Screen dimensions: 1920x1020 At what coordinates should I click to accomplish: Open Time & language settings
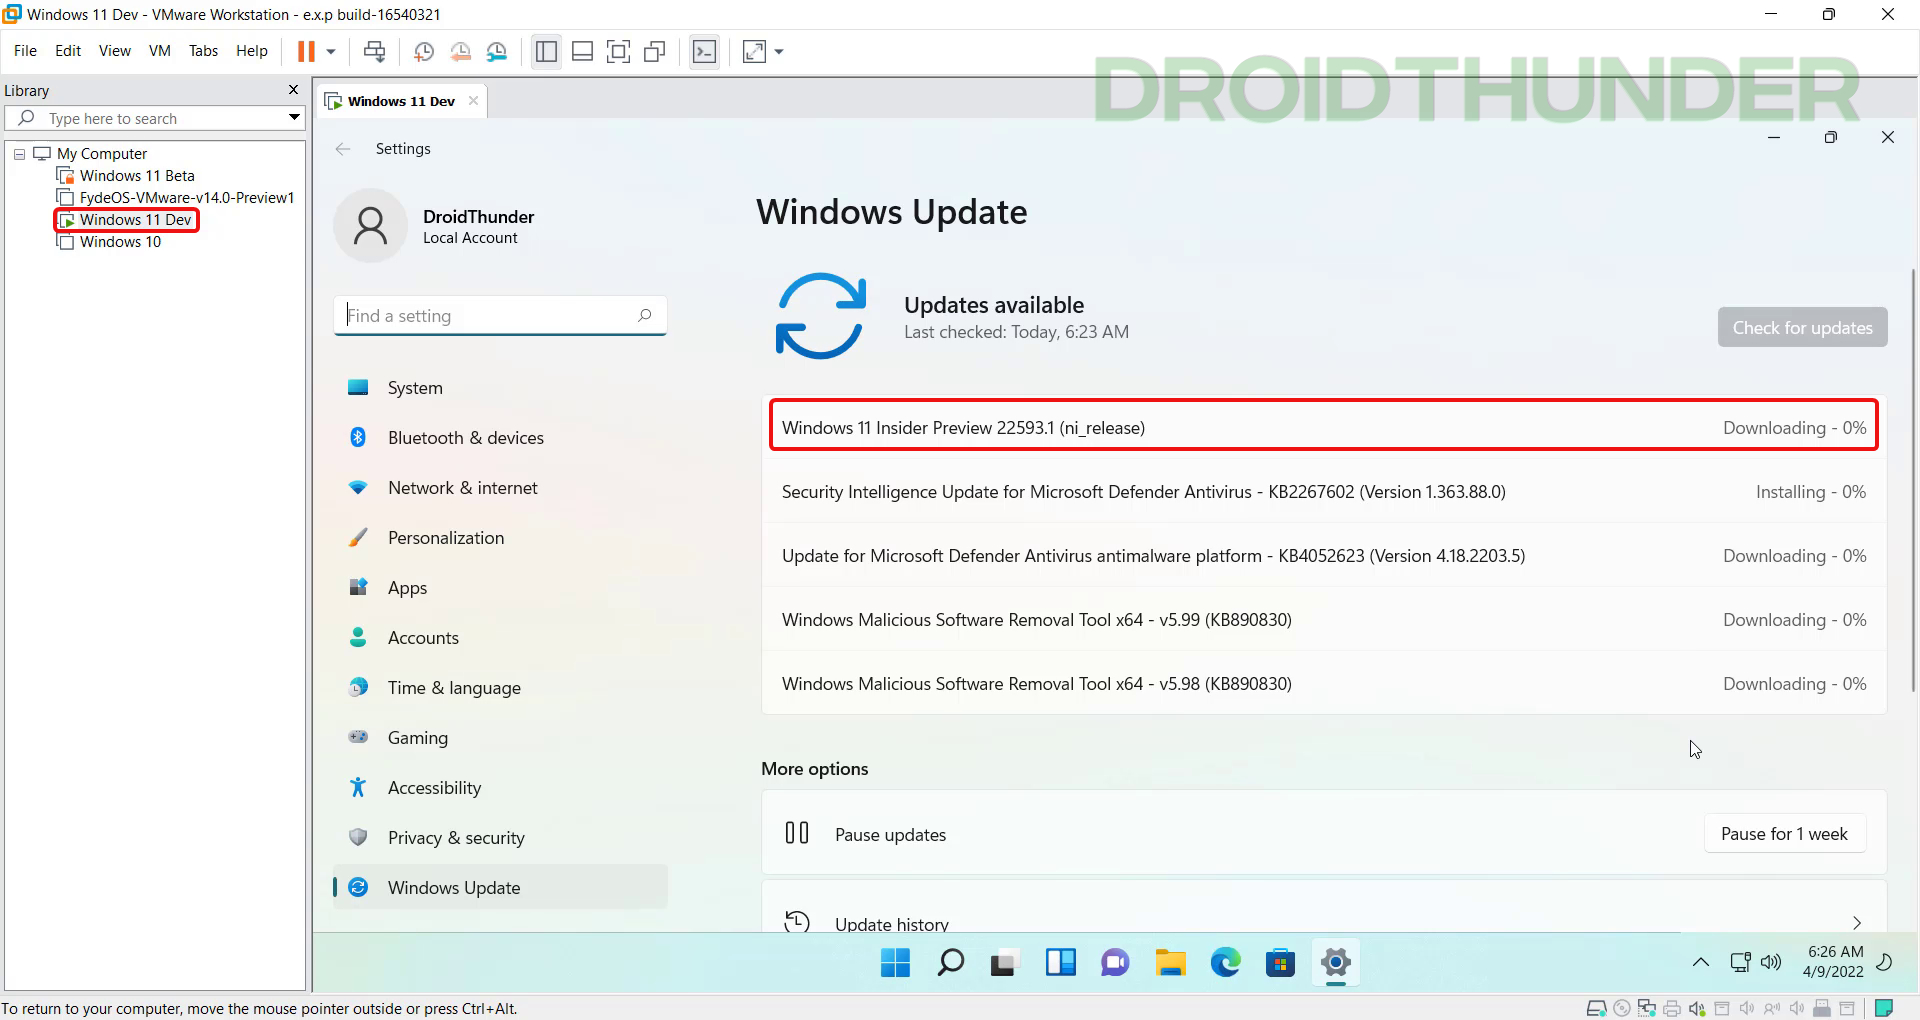point(500,688)
